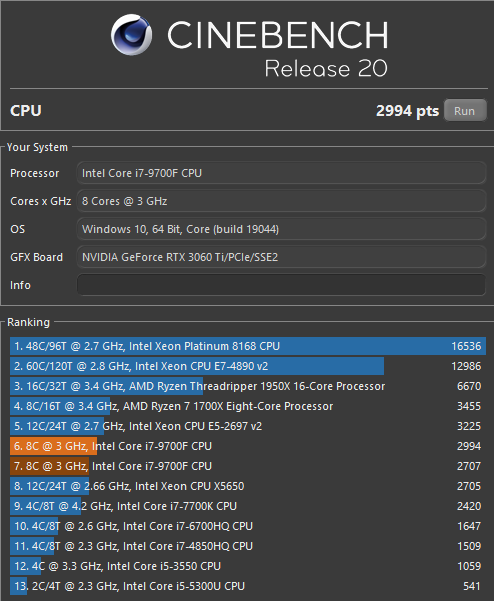Select the i5-3550 ranking entry
Image resolution: width=494 pixels, height=601 pixels.
click(x=248, y=566)
